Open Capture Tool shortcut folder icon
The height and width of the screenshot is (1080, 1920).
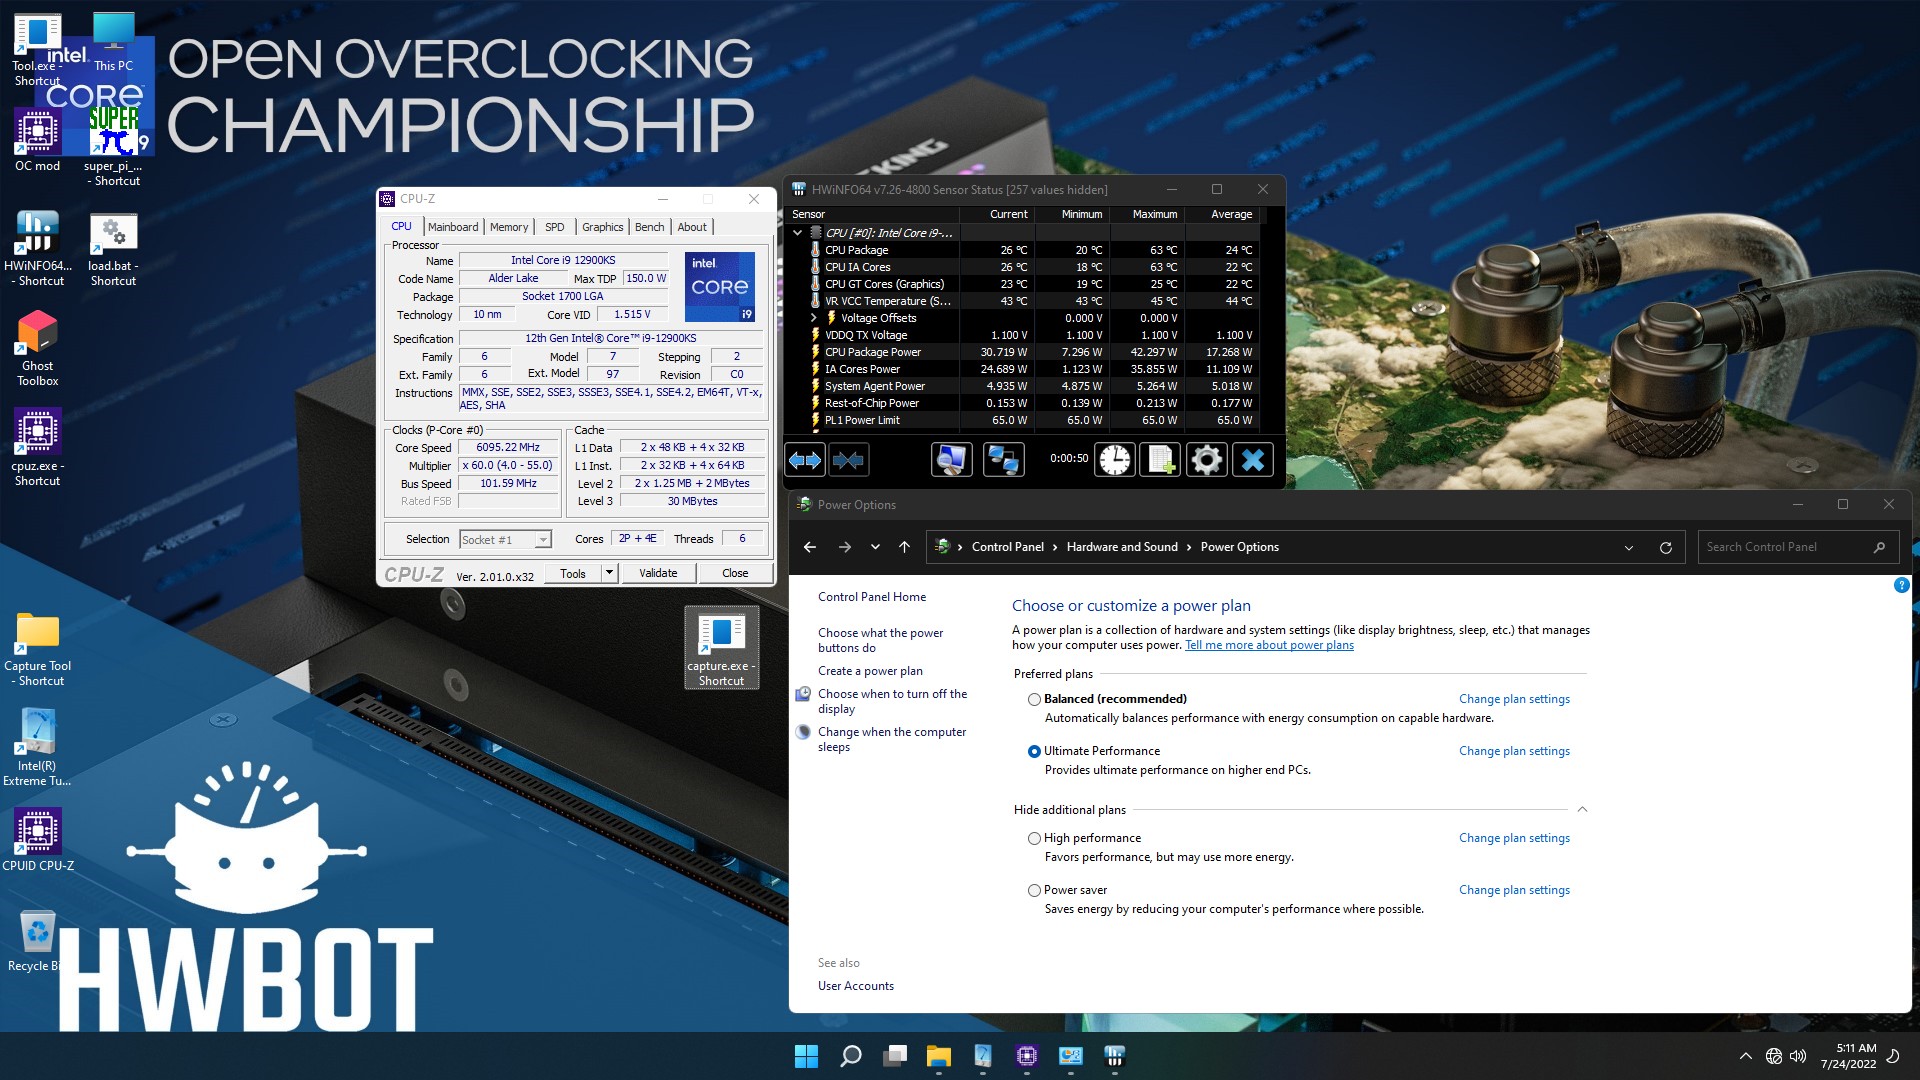(37, 648)
